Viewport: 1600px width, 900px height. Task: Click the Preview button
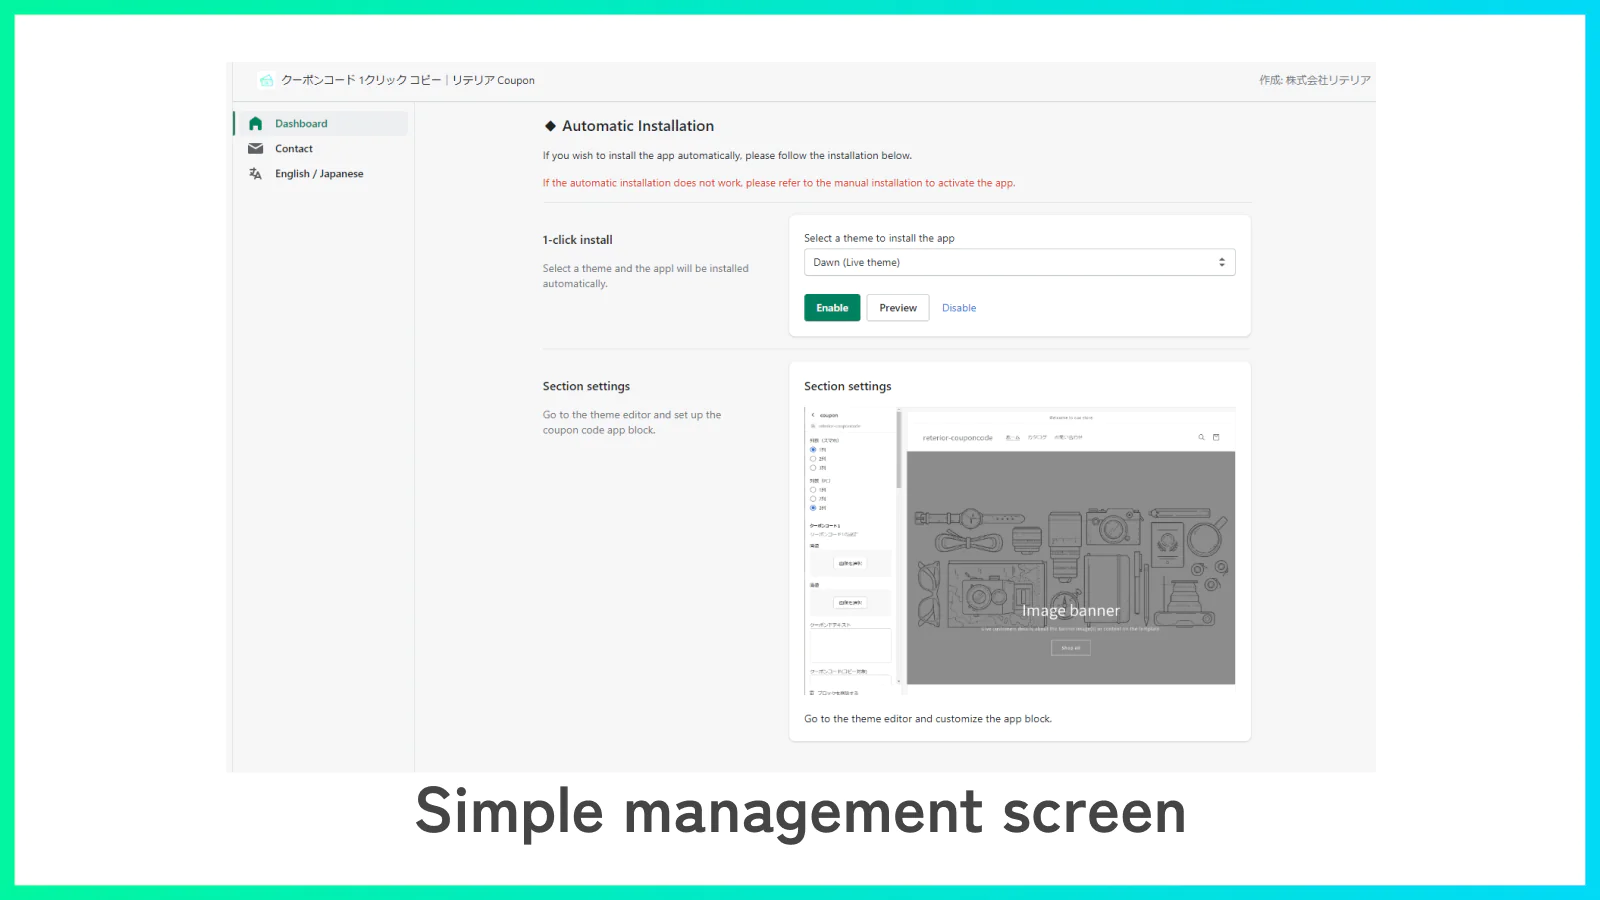coord(898,308)
